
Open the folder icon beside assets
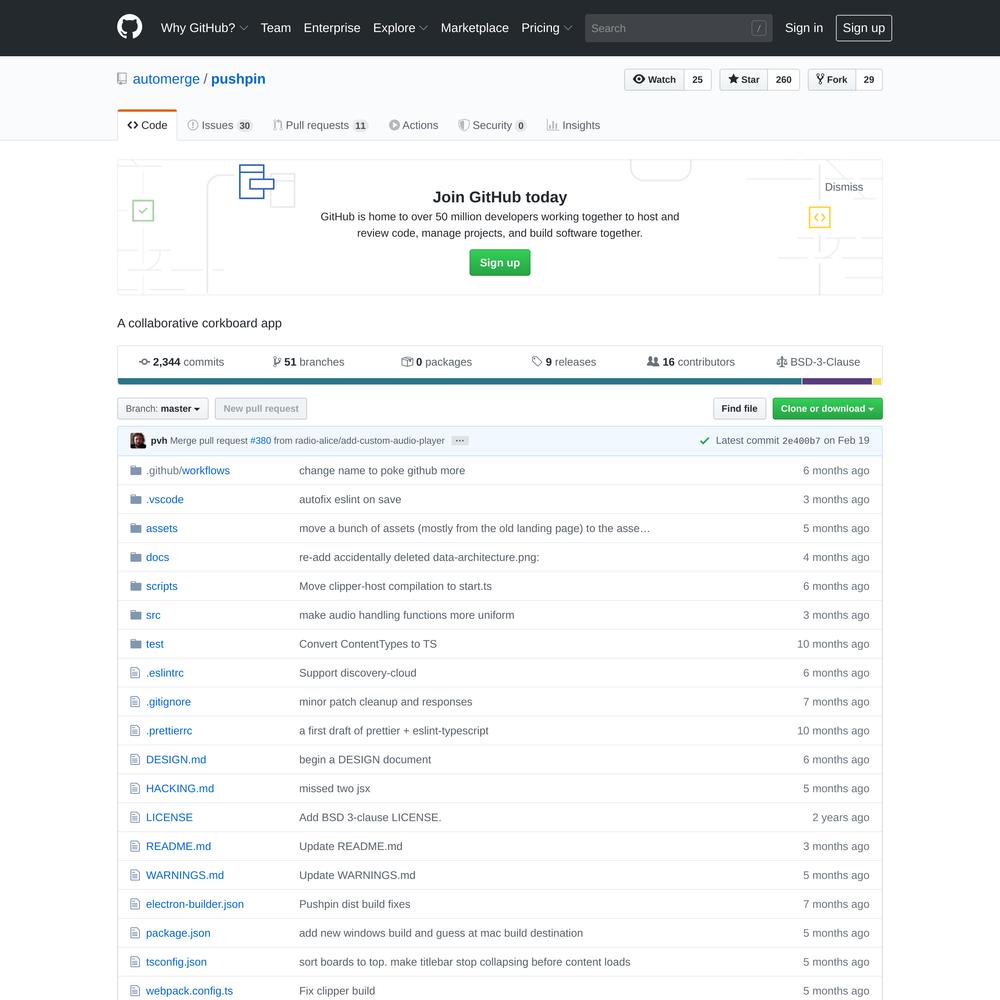135,528
